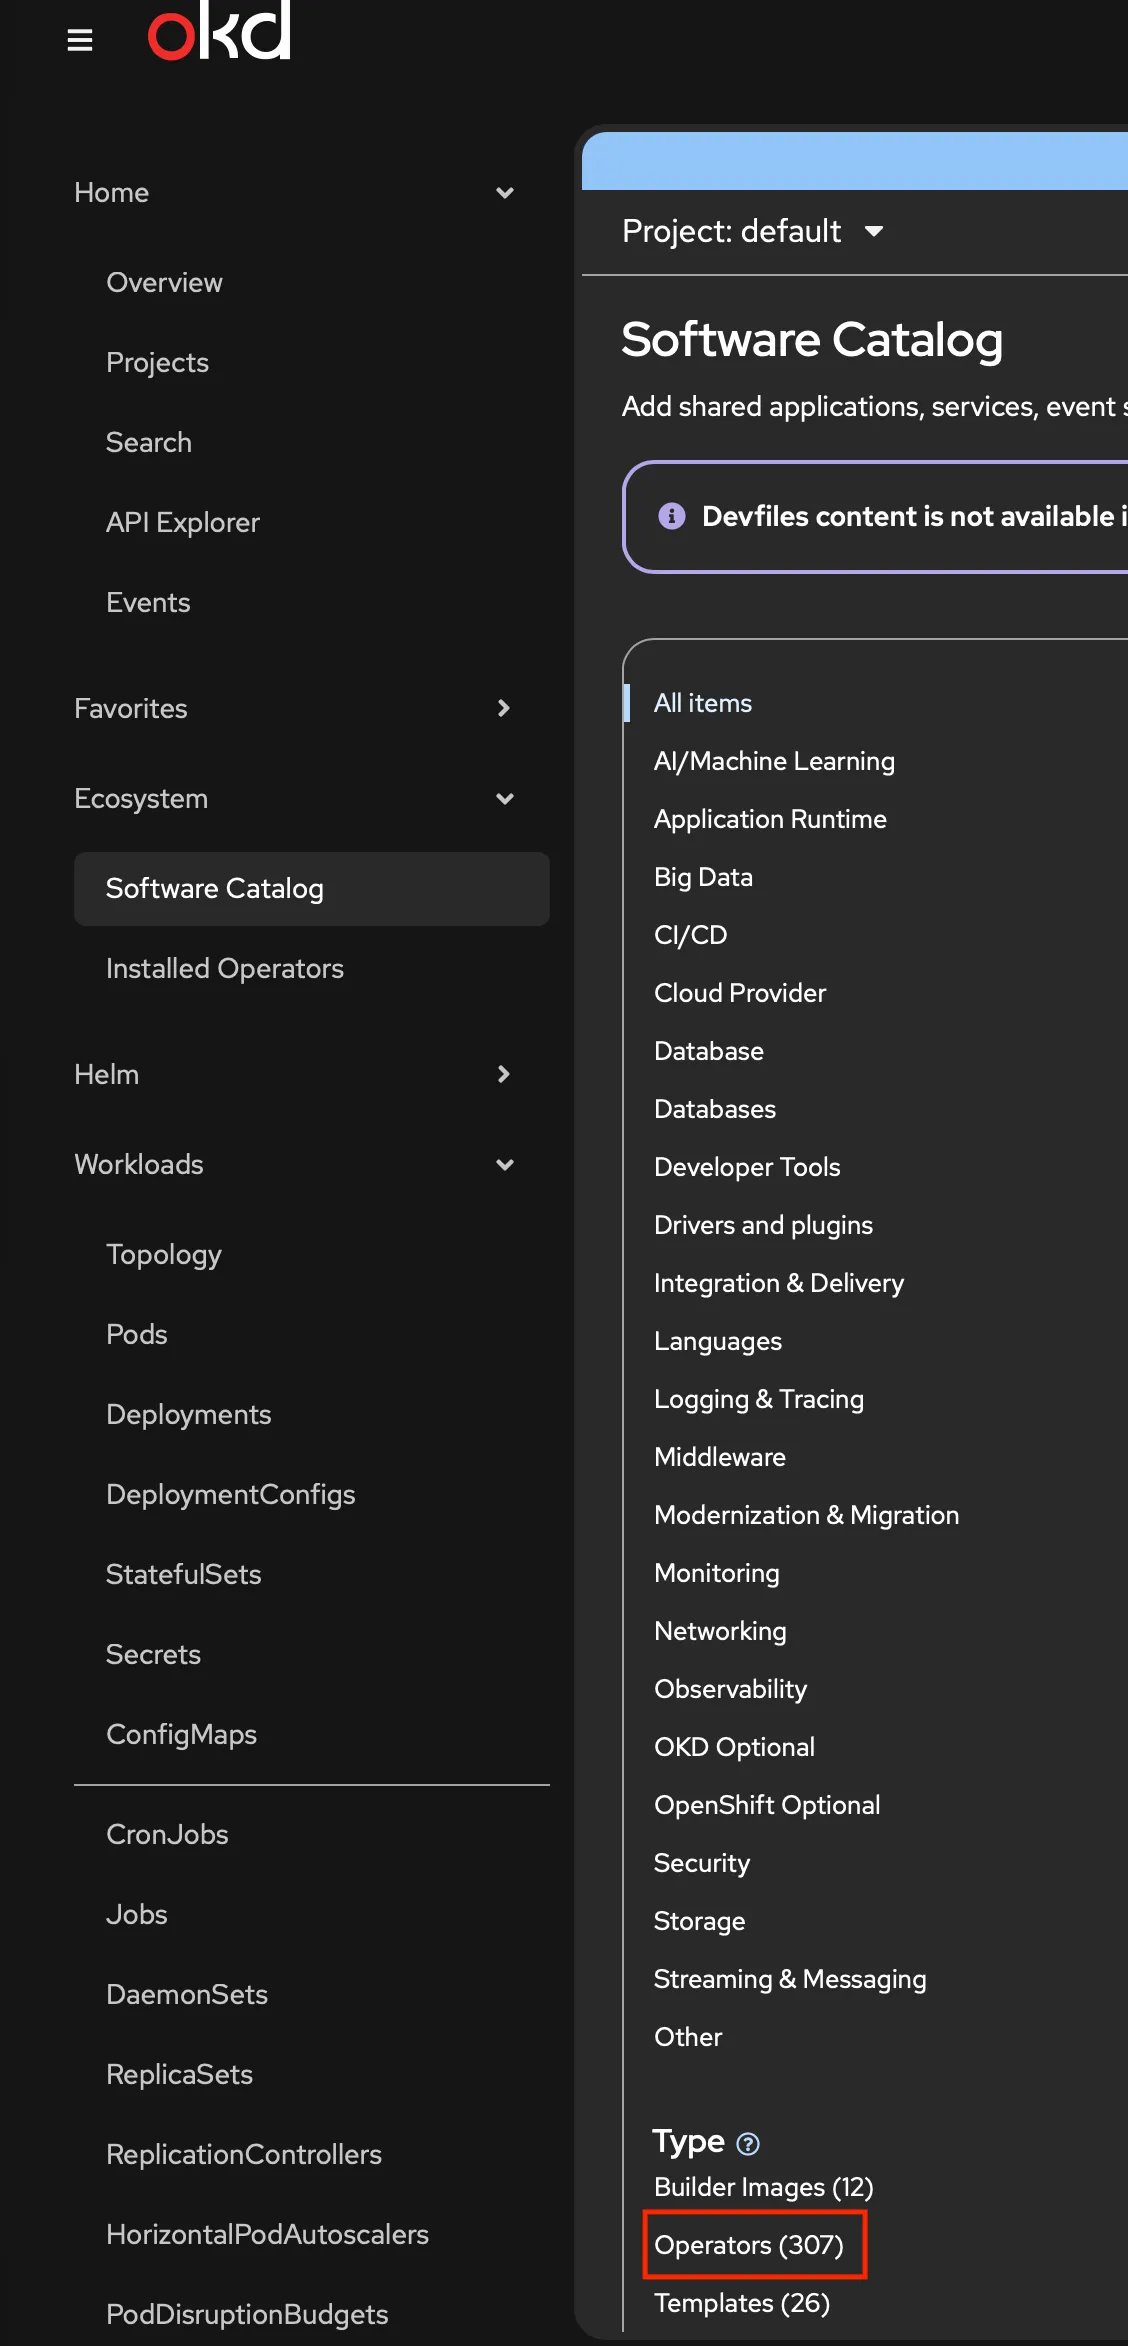This screenshot has width=1128, height=2346.
Task: Open API Explorer
Action: point(183,522)
